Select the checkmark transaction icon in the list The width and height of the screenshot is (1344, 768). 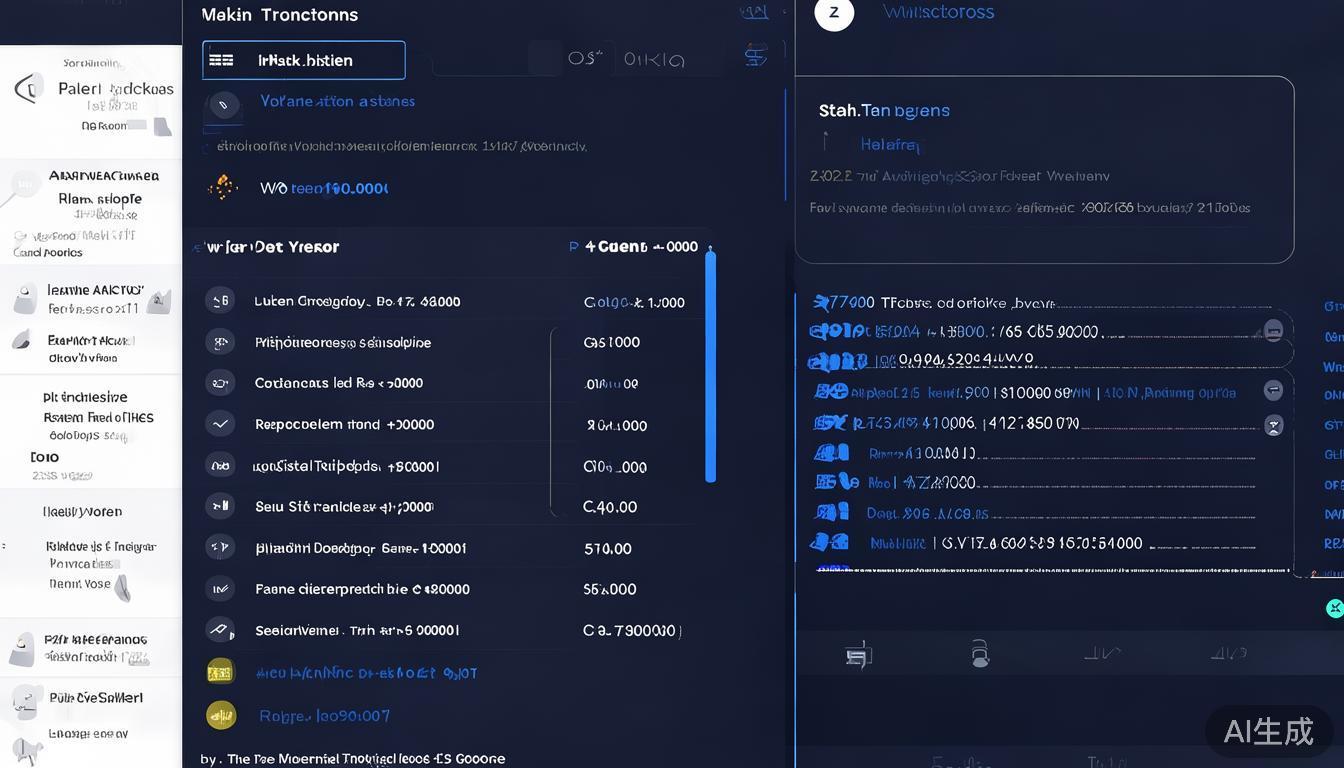[220, 423]
